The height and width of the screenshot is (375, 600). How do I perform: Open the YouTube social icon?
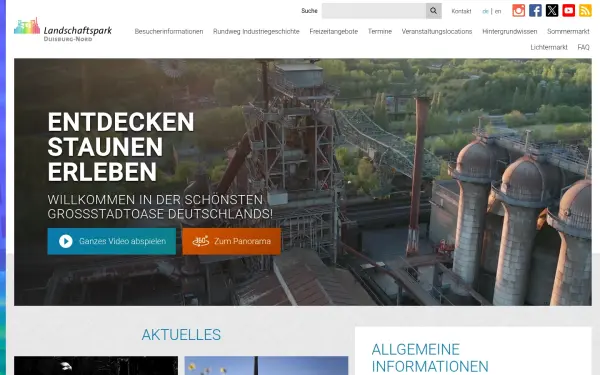(x=569, y=10)
